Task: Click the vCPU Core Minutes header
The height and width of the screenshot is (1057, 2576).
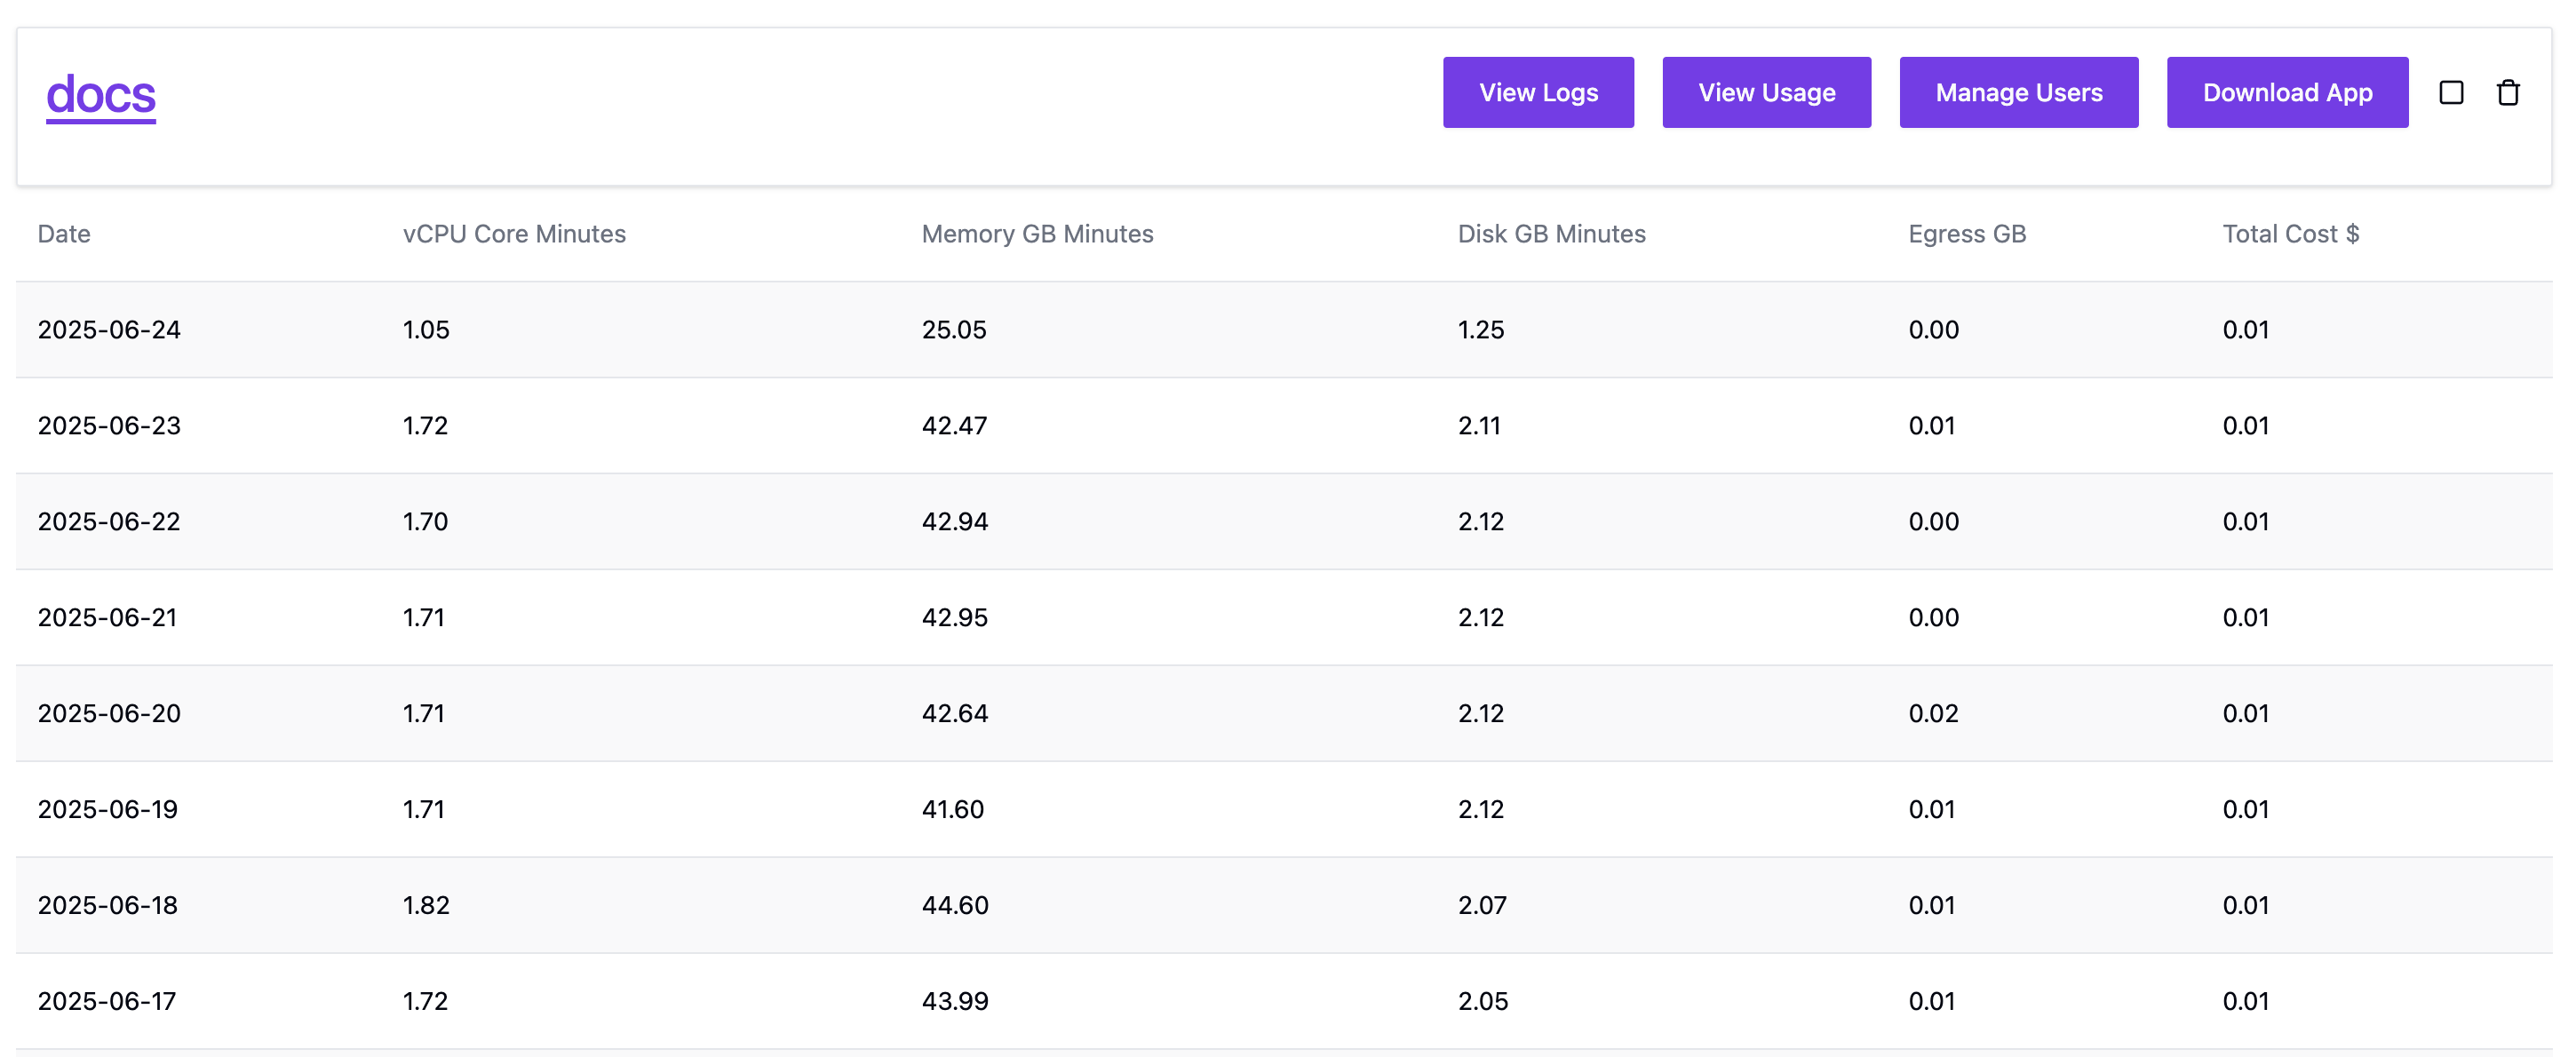Action: click(x=514, y=234)
